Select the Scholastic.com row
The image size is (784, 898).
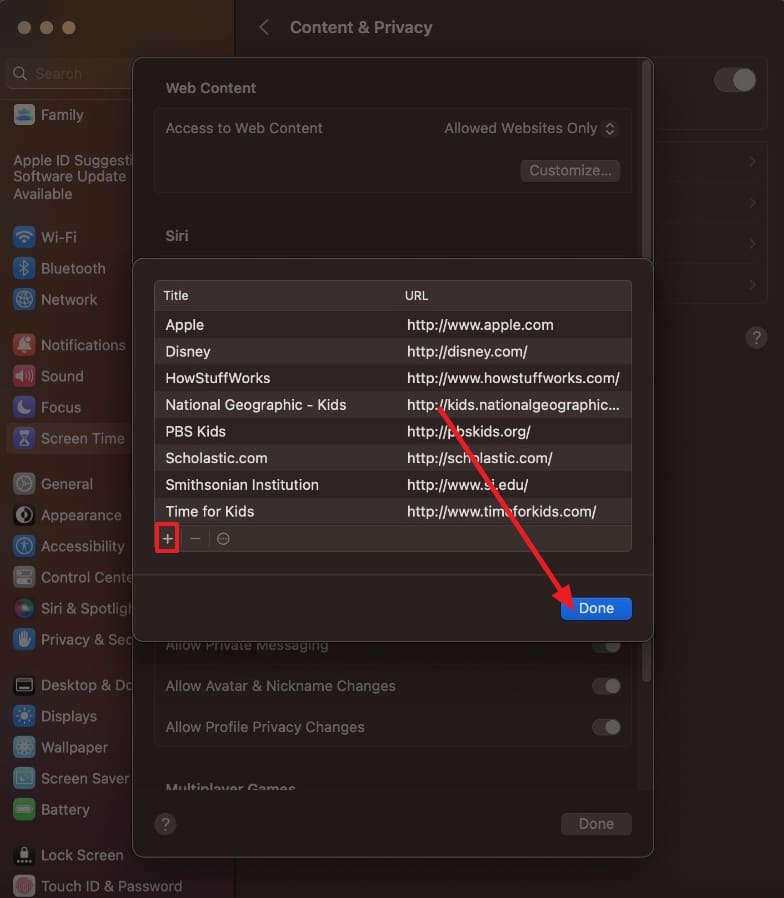pos(393,458)
